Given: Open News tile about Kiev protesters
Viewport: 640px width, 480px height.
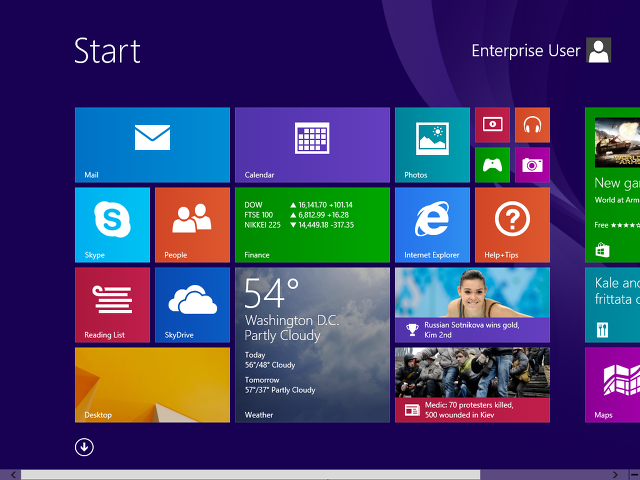Looking at the screenshot, I should [472, 385].
